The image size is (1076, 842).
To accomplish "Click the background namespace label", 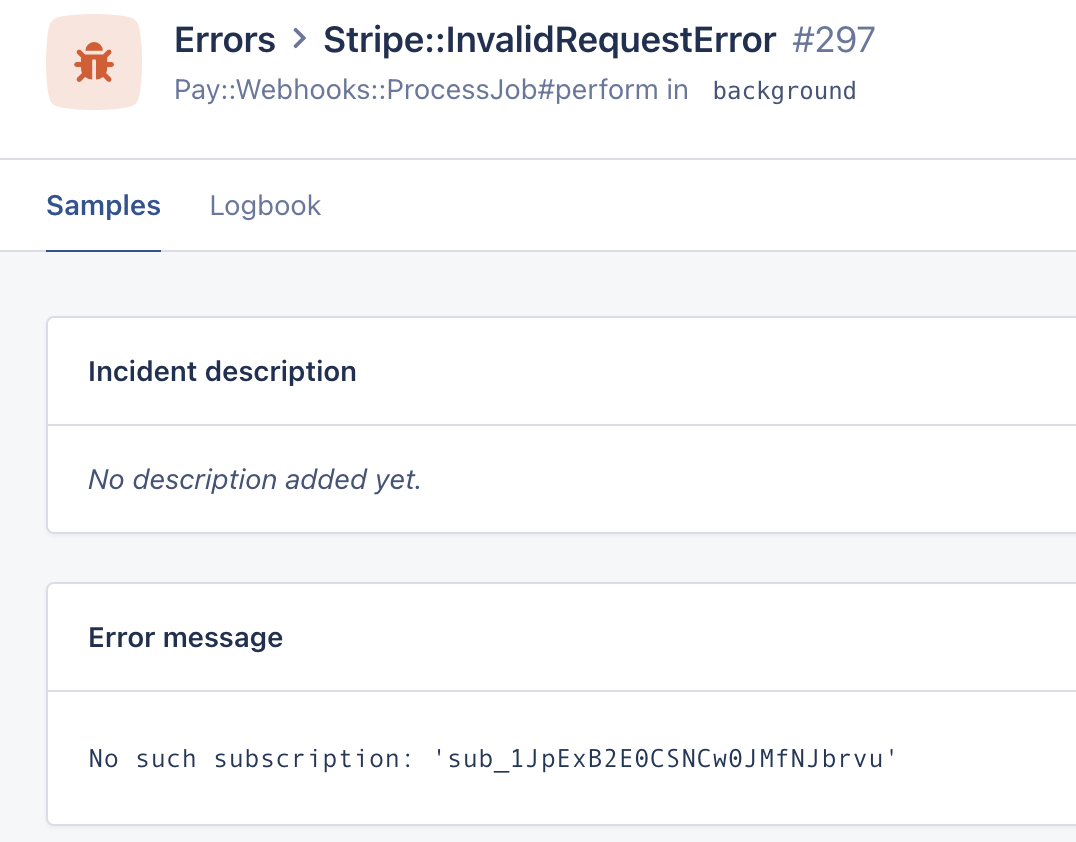I will coord(783,90).
